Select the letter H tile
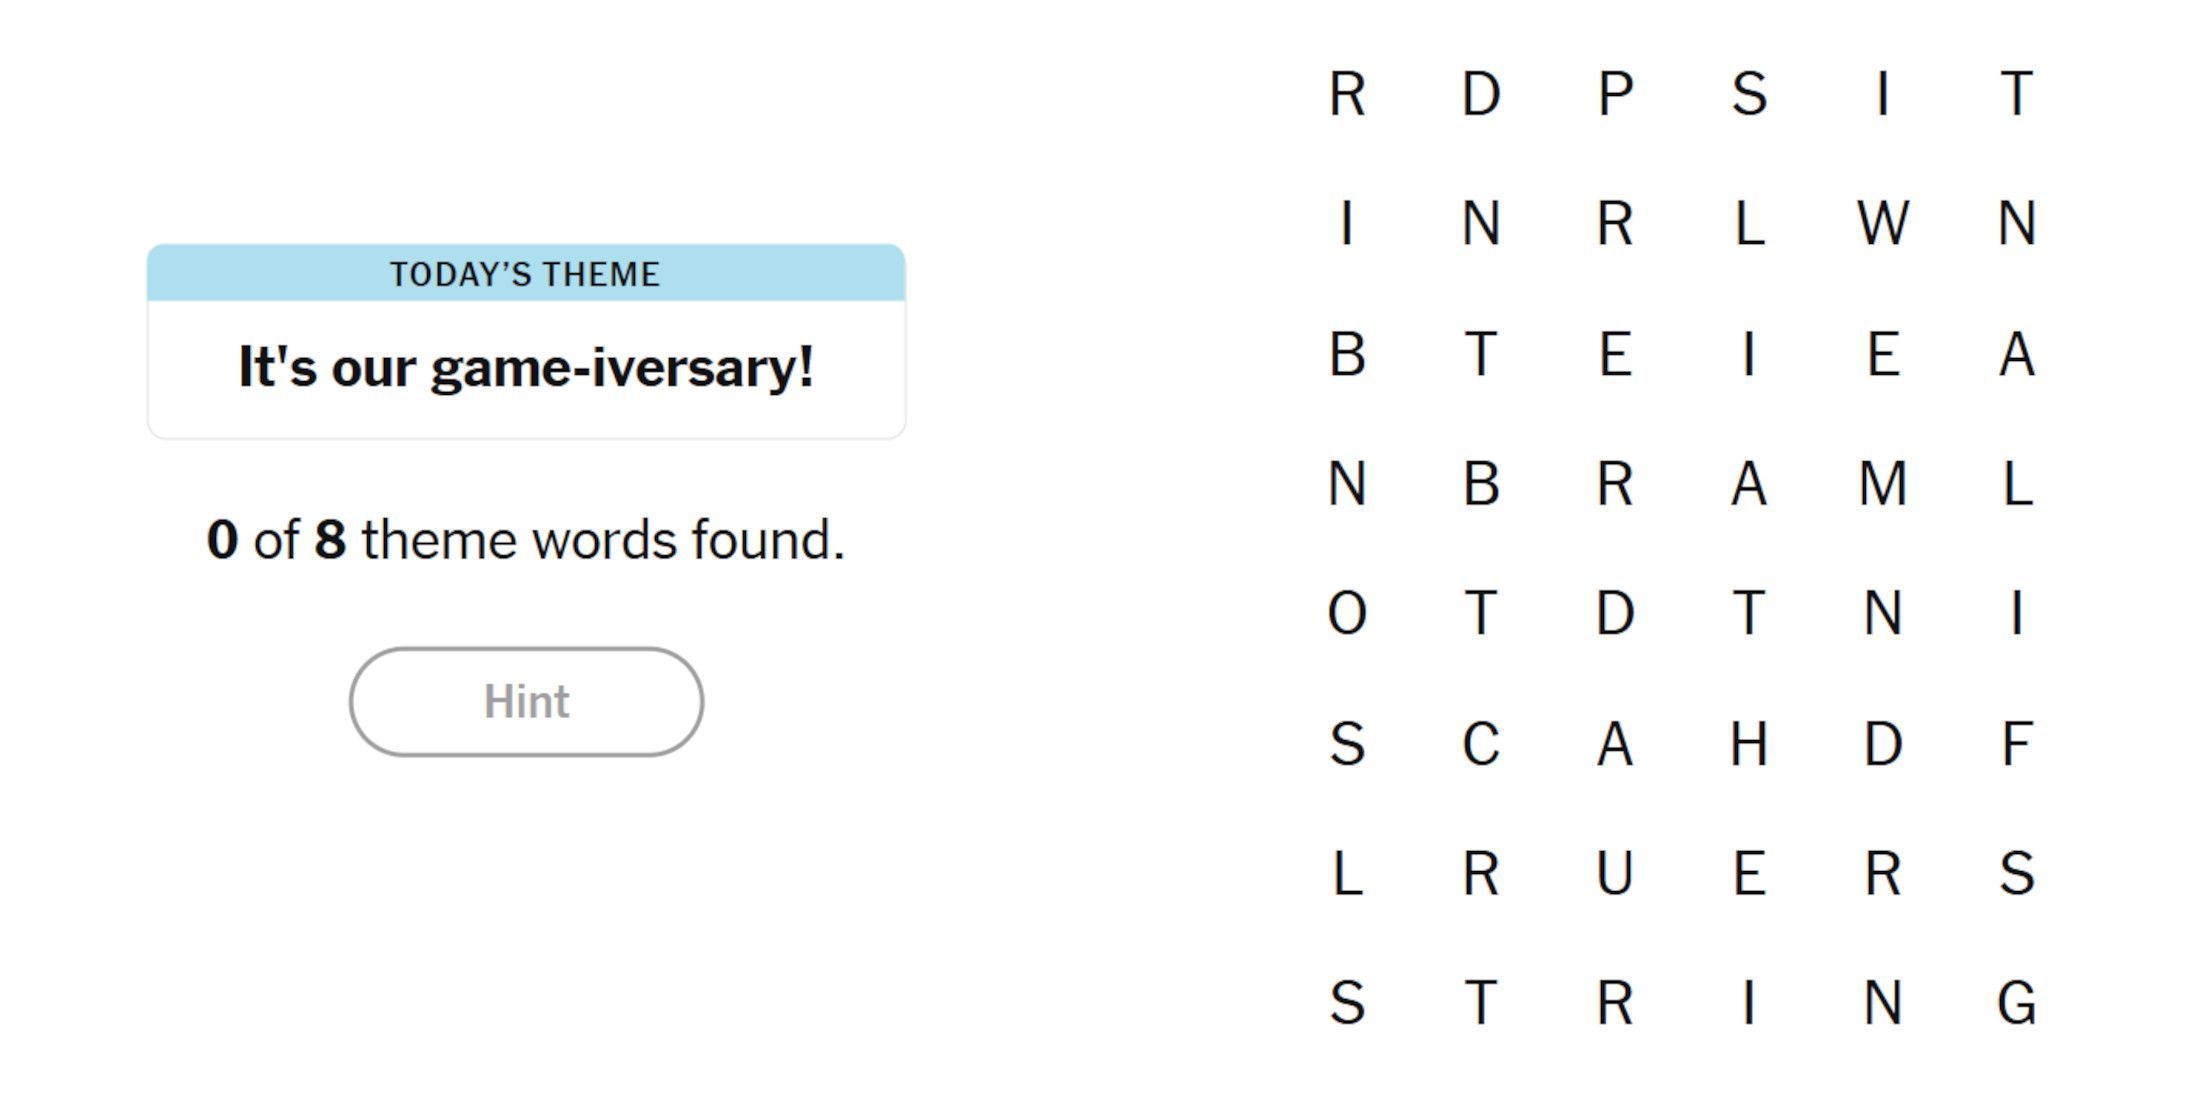The image size is (2200, 1100). click(1749, 744)
